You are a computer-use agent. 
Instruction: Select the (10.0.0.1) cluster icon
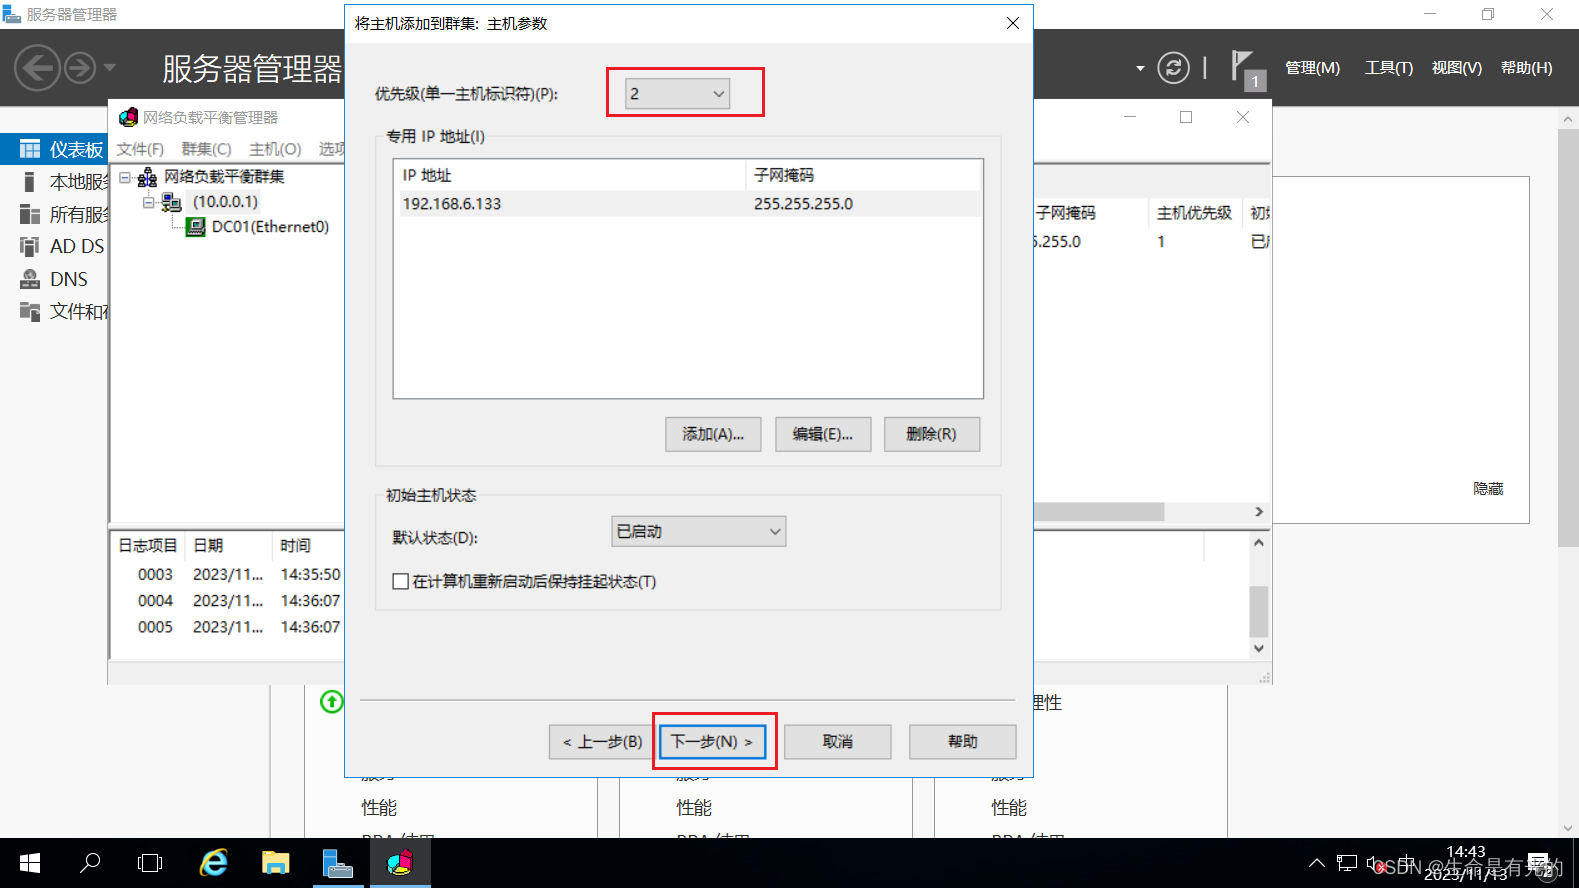coord(171,202)
